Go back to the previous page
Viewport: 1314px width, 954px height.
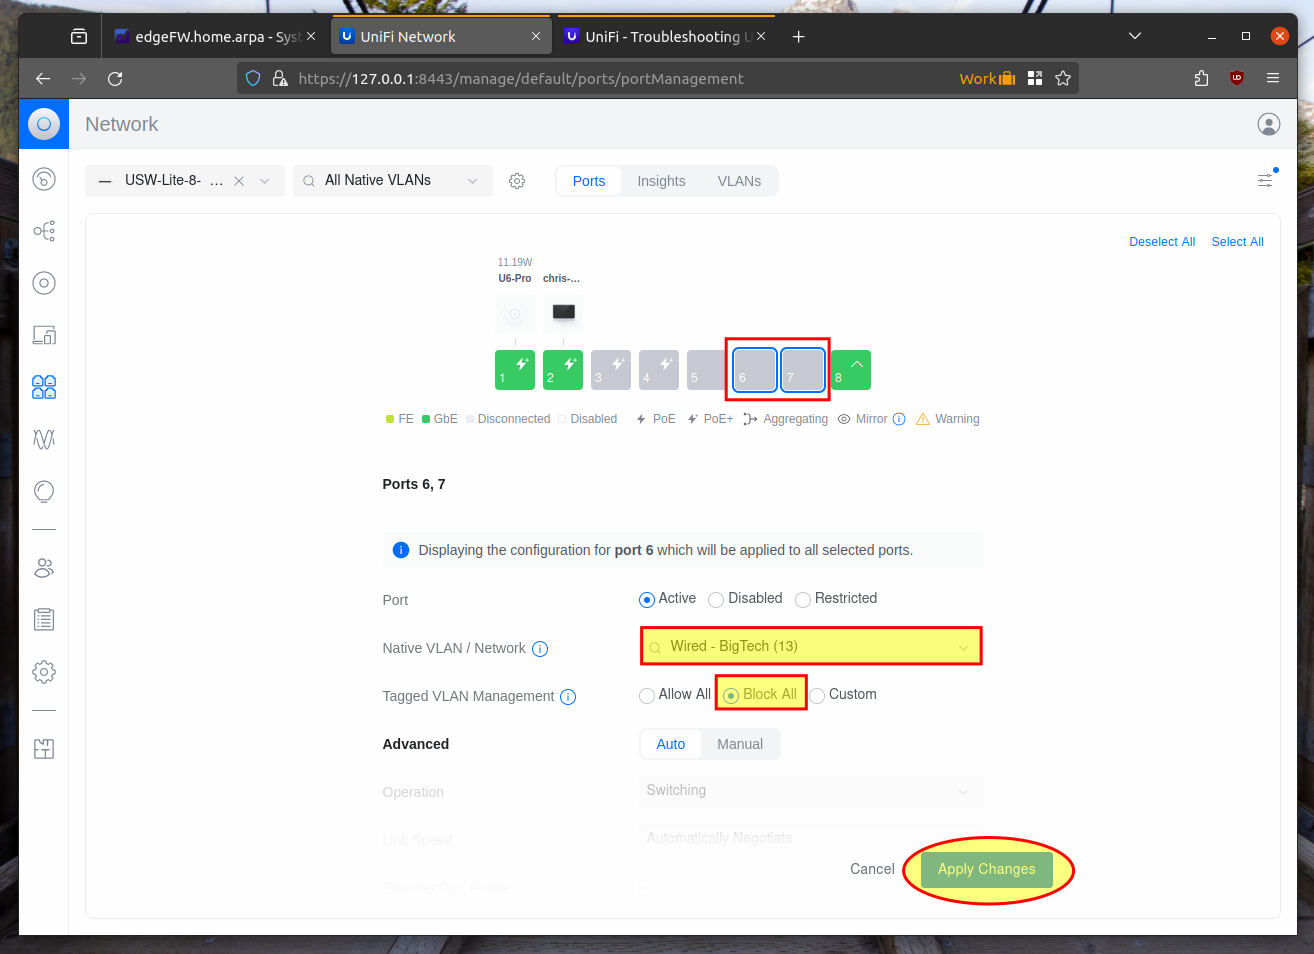(43, 78)
